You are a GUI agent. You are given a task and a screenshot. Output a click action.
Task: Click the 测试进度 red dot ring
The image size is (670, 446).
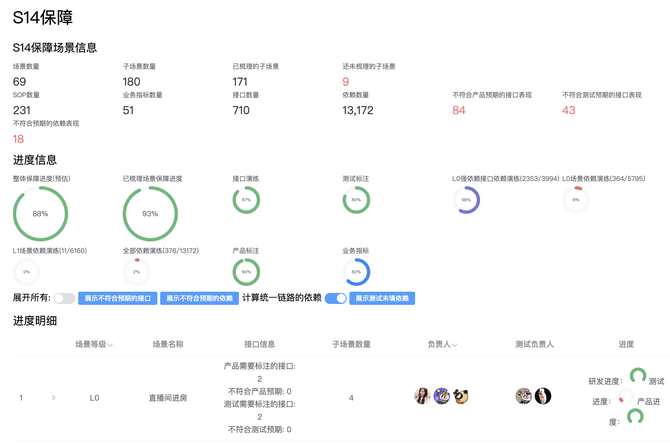click(x=626, y=396)
